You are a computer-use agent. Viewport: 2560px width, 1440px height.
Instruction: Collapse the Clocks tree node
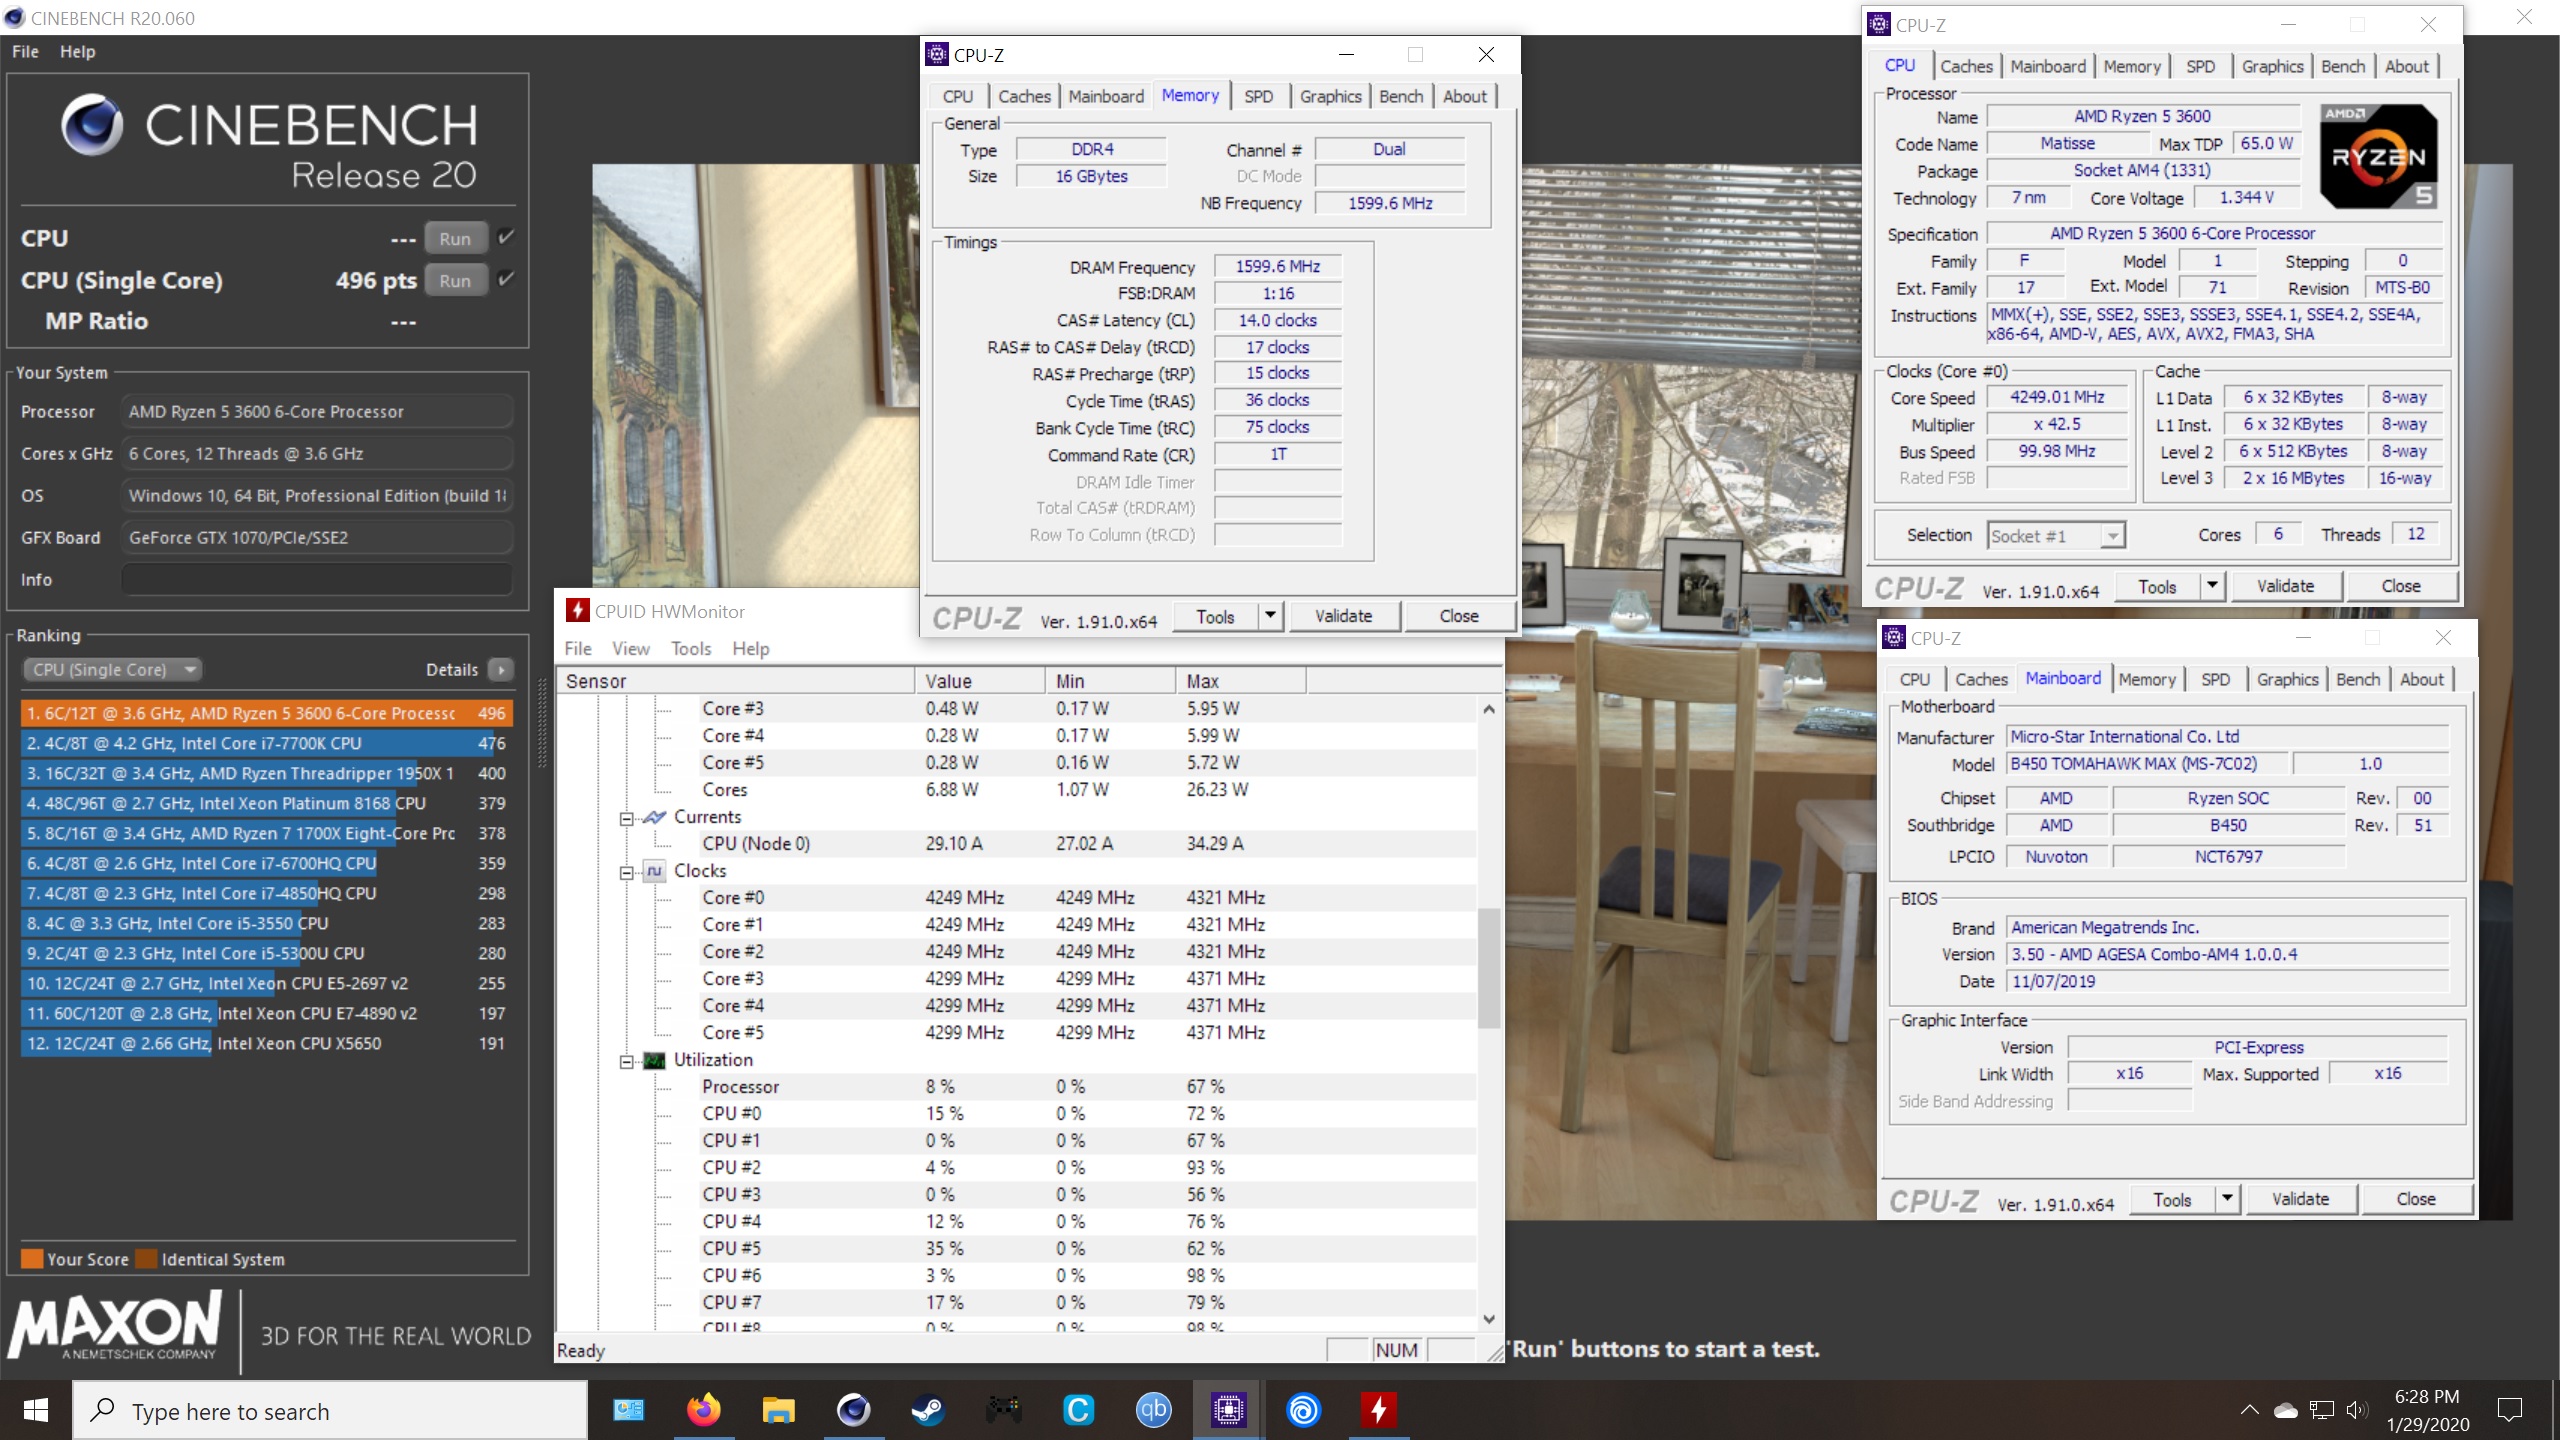tap(626, 873)
